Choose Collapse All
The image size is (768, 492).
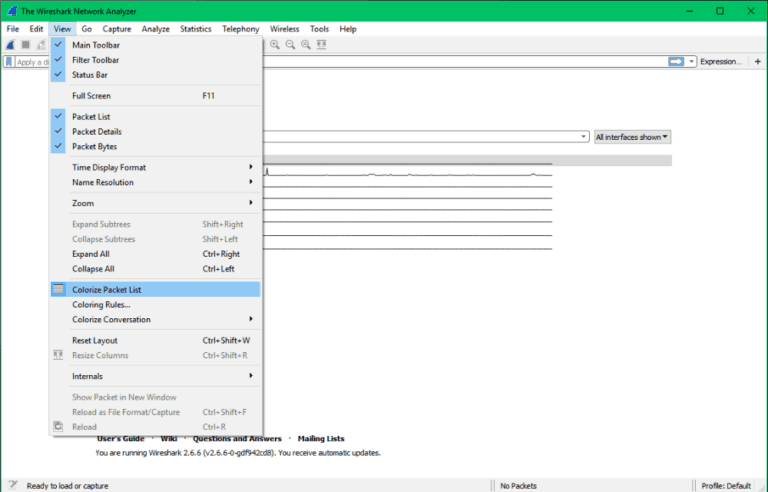point(155,269)
